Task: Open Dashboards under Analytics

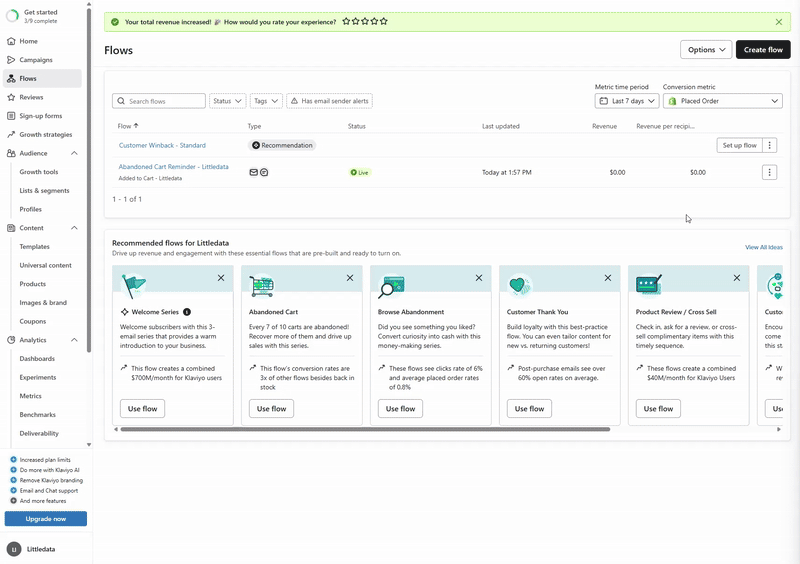Action: click(x=37, y=359)
